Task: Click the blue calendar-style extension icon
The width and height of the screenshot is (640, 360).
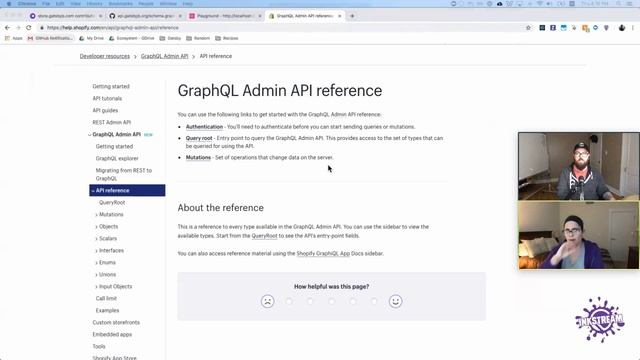Action: pyautogui.click(x=564, y=28)
